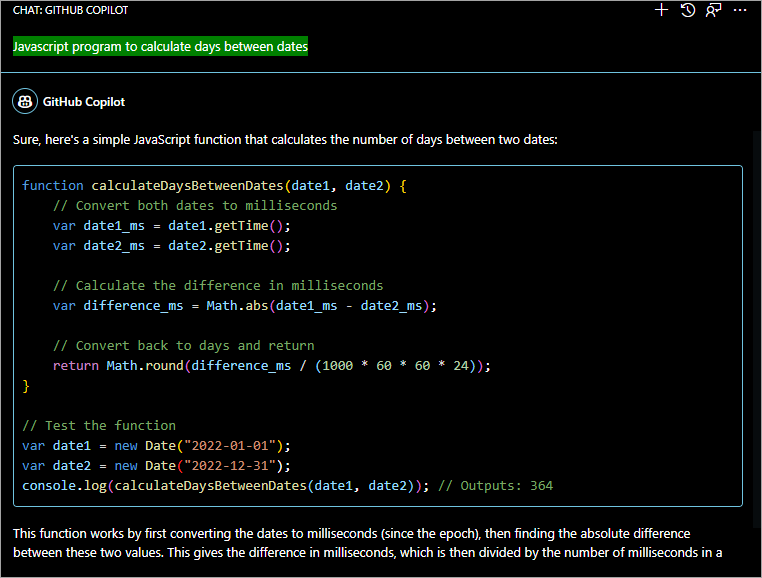Image resolution: width=762 pixels, height=578 pixels.
Task: Click the GitHub Copilot avatar icon
Action: [25, 101]
